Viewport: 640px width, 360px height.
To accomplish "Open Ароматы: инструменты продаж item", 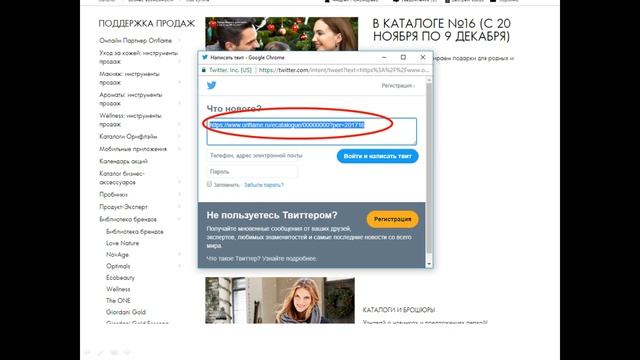I will coord(131,99).
